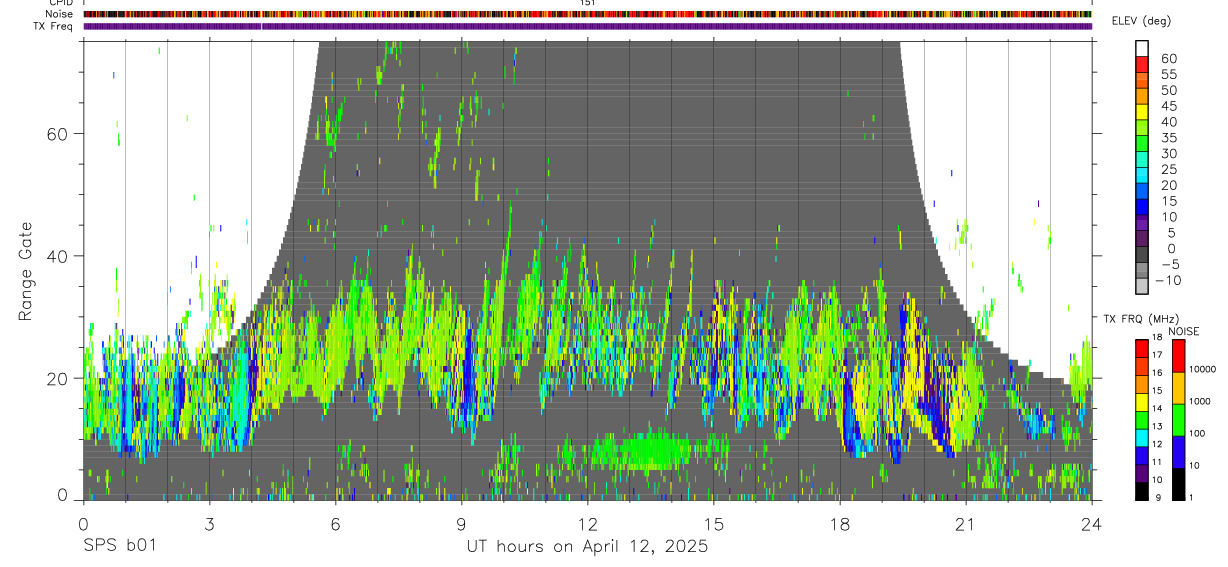
Task: Click the light gray -10 degree elevation swatch
Action: [x=1142, y=286]
